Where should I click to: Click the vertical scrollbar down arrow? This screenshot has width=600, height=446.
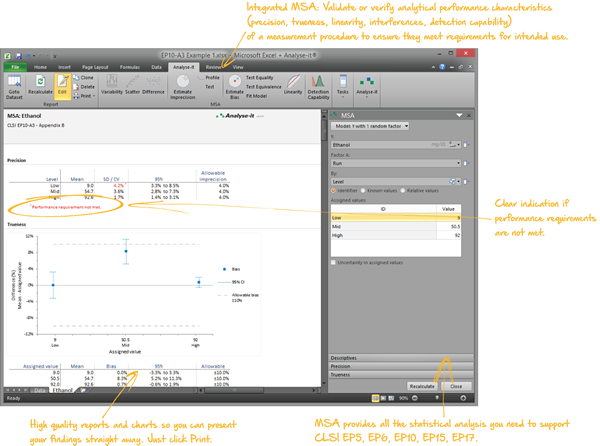pos(324,383)
